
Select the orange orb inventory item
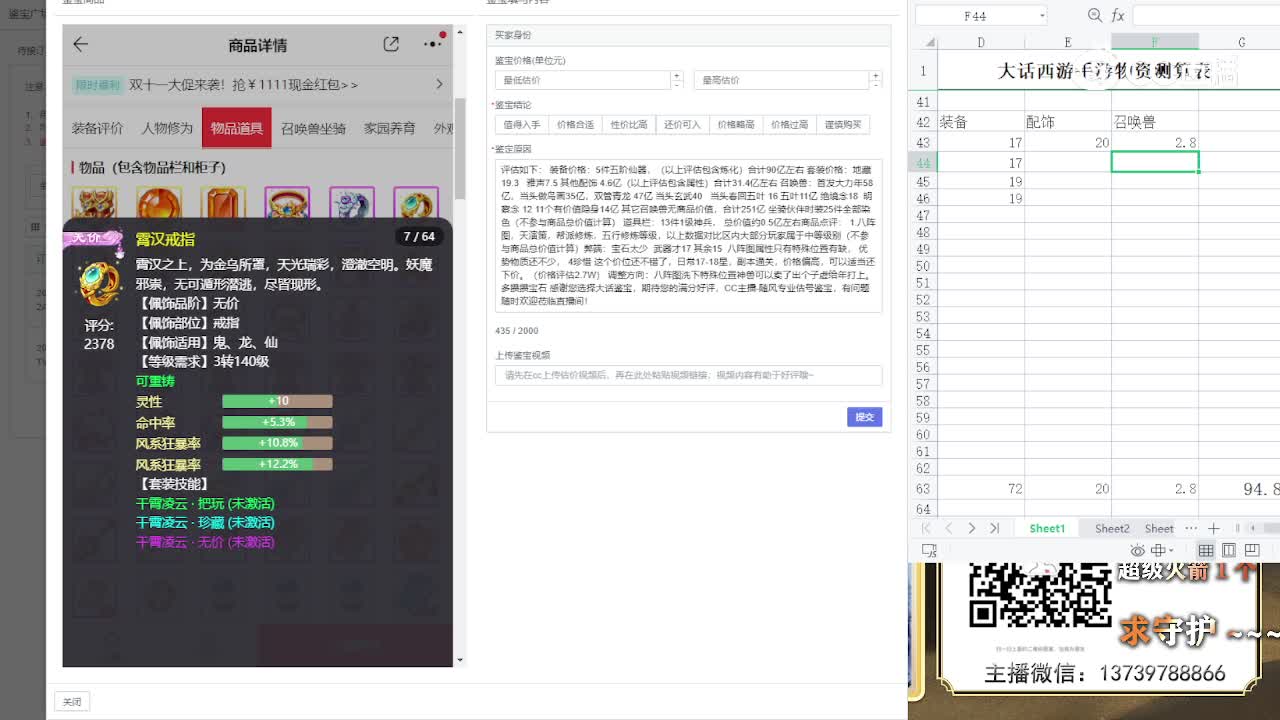click(159, 203)
